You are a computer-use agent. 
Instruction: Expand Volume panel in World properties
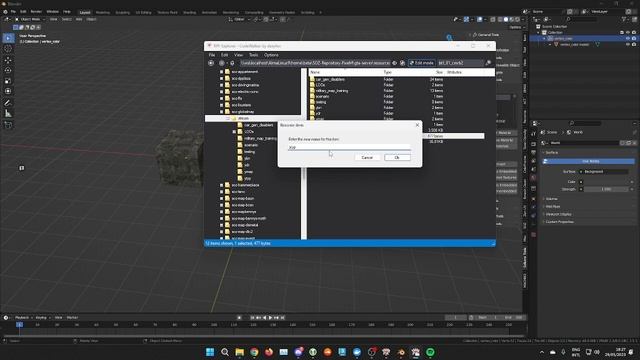tap(551, 199)
